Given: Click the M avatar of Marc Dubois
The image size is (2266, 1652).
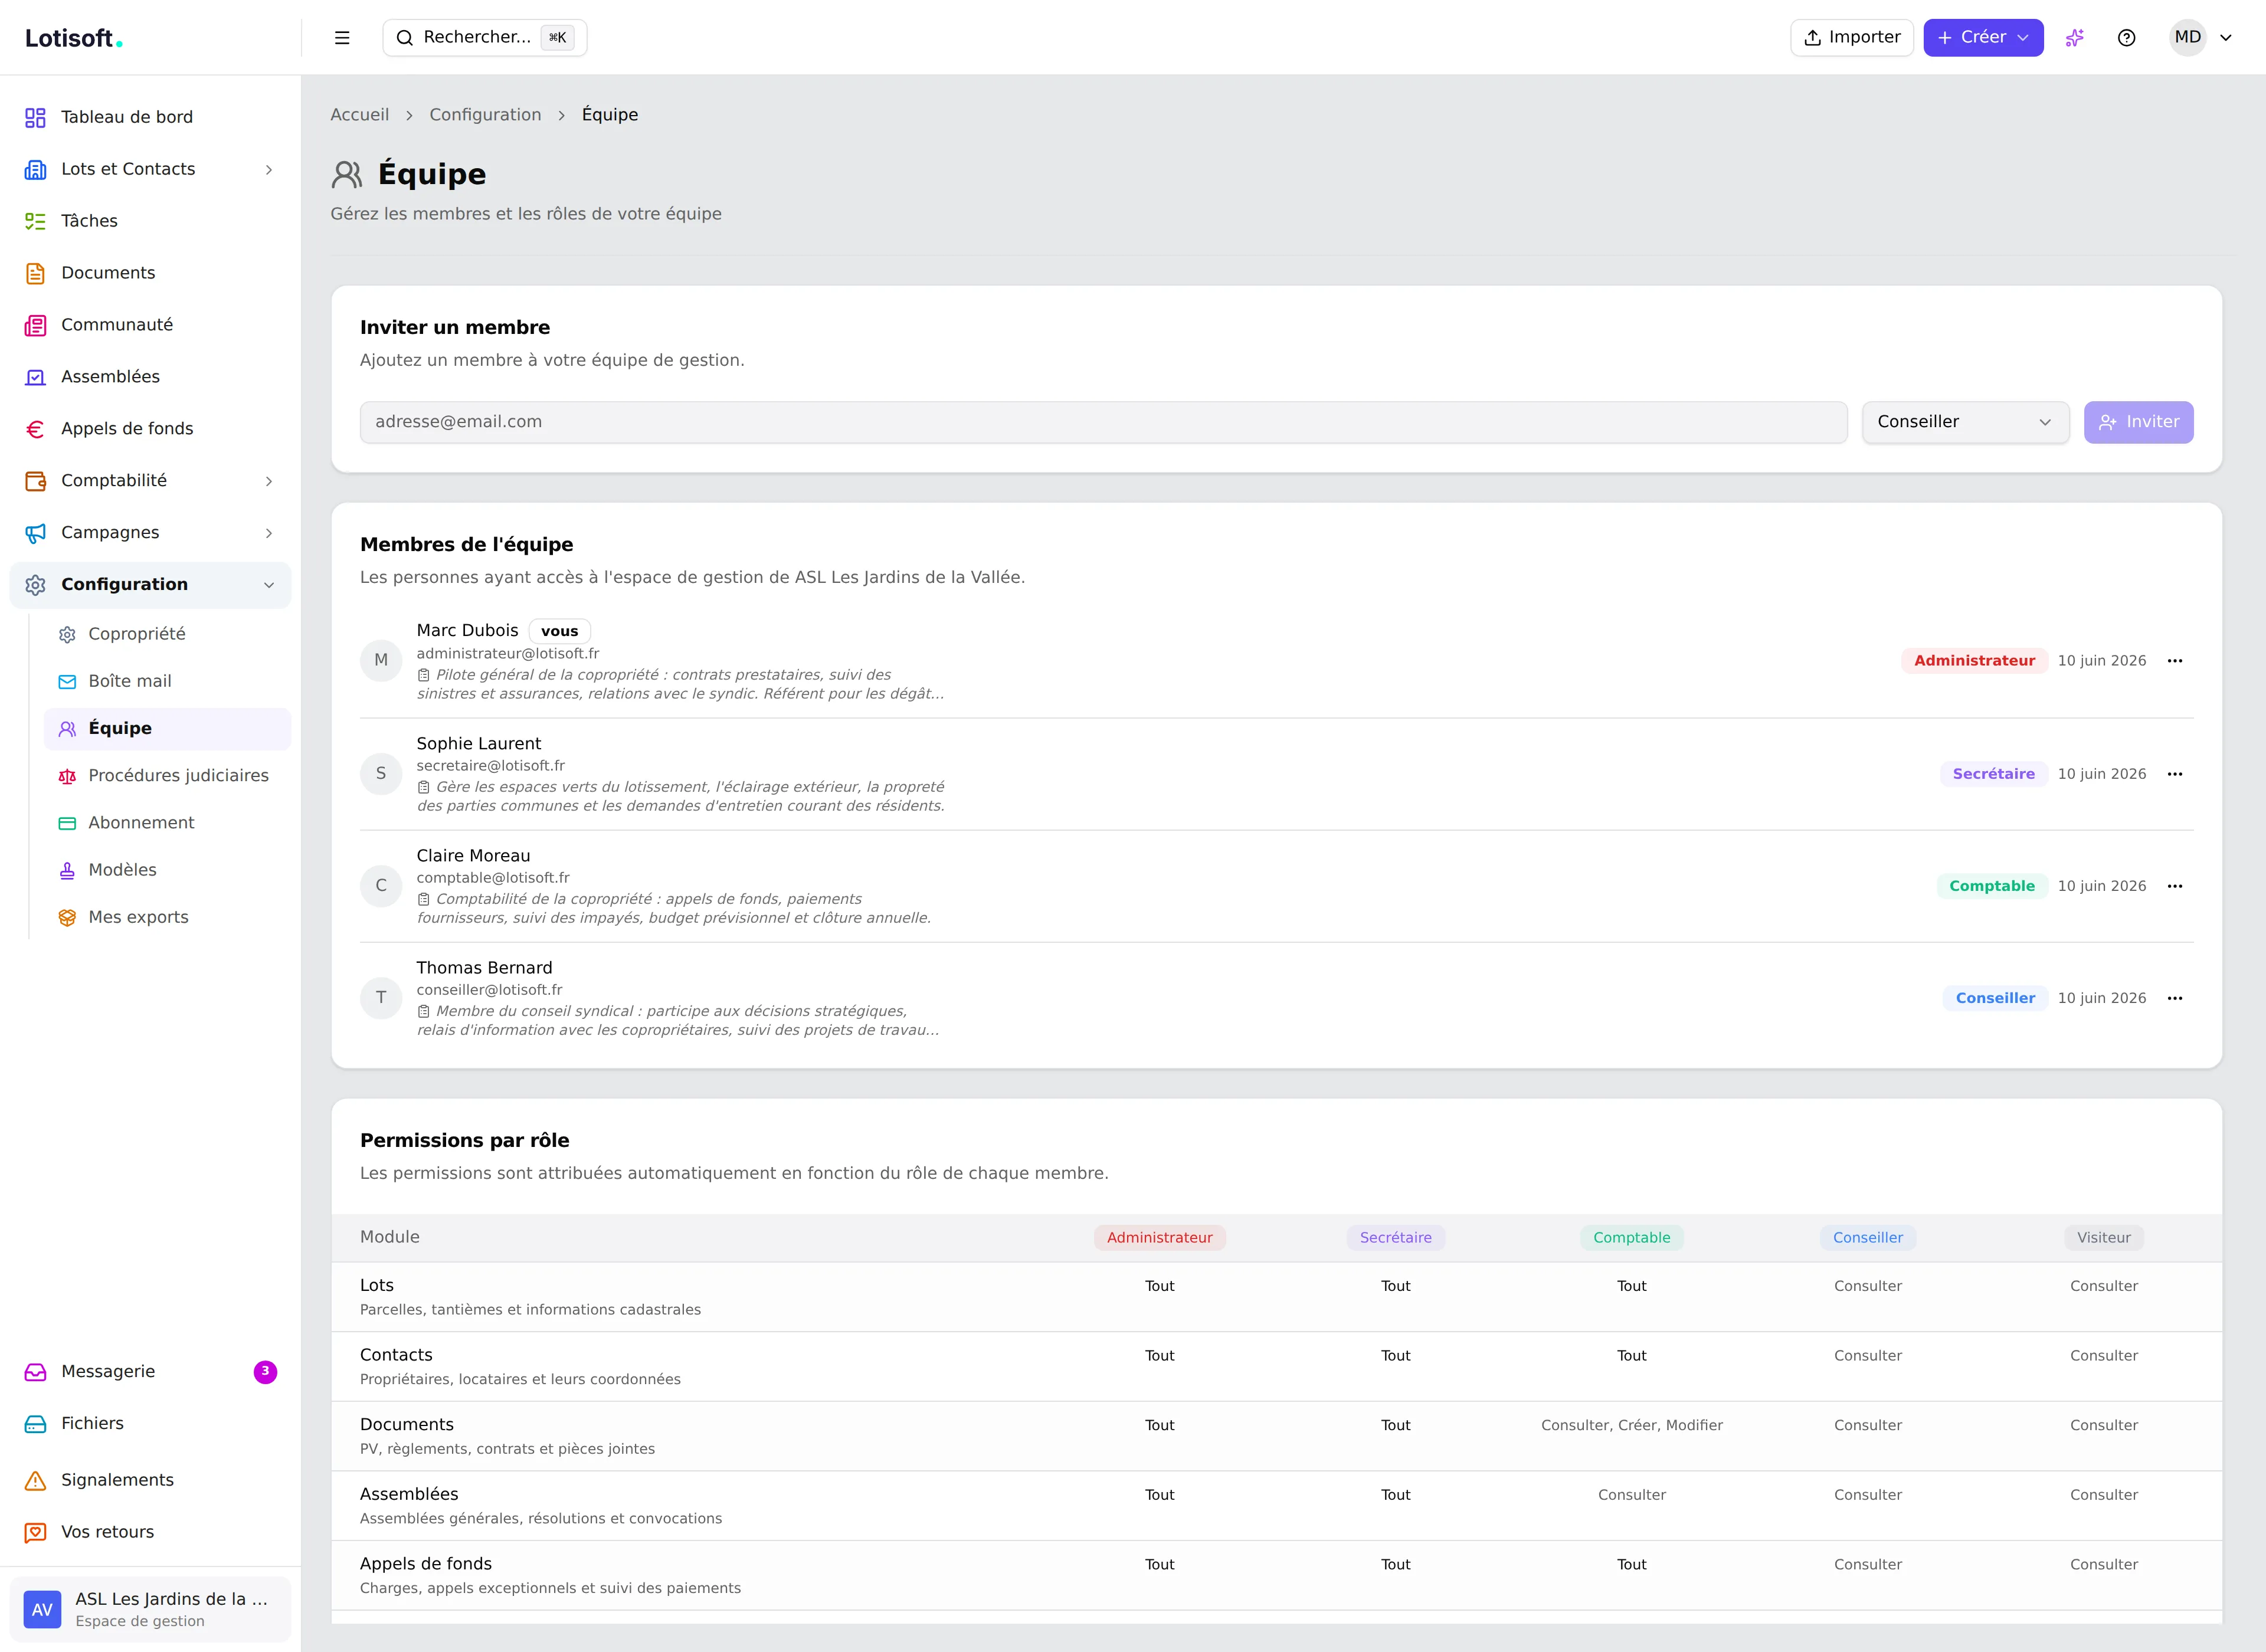Looking at the screenshot, I should coord(381,661).
